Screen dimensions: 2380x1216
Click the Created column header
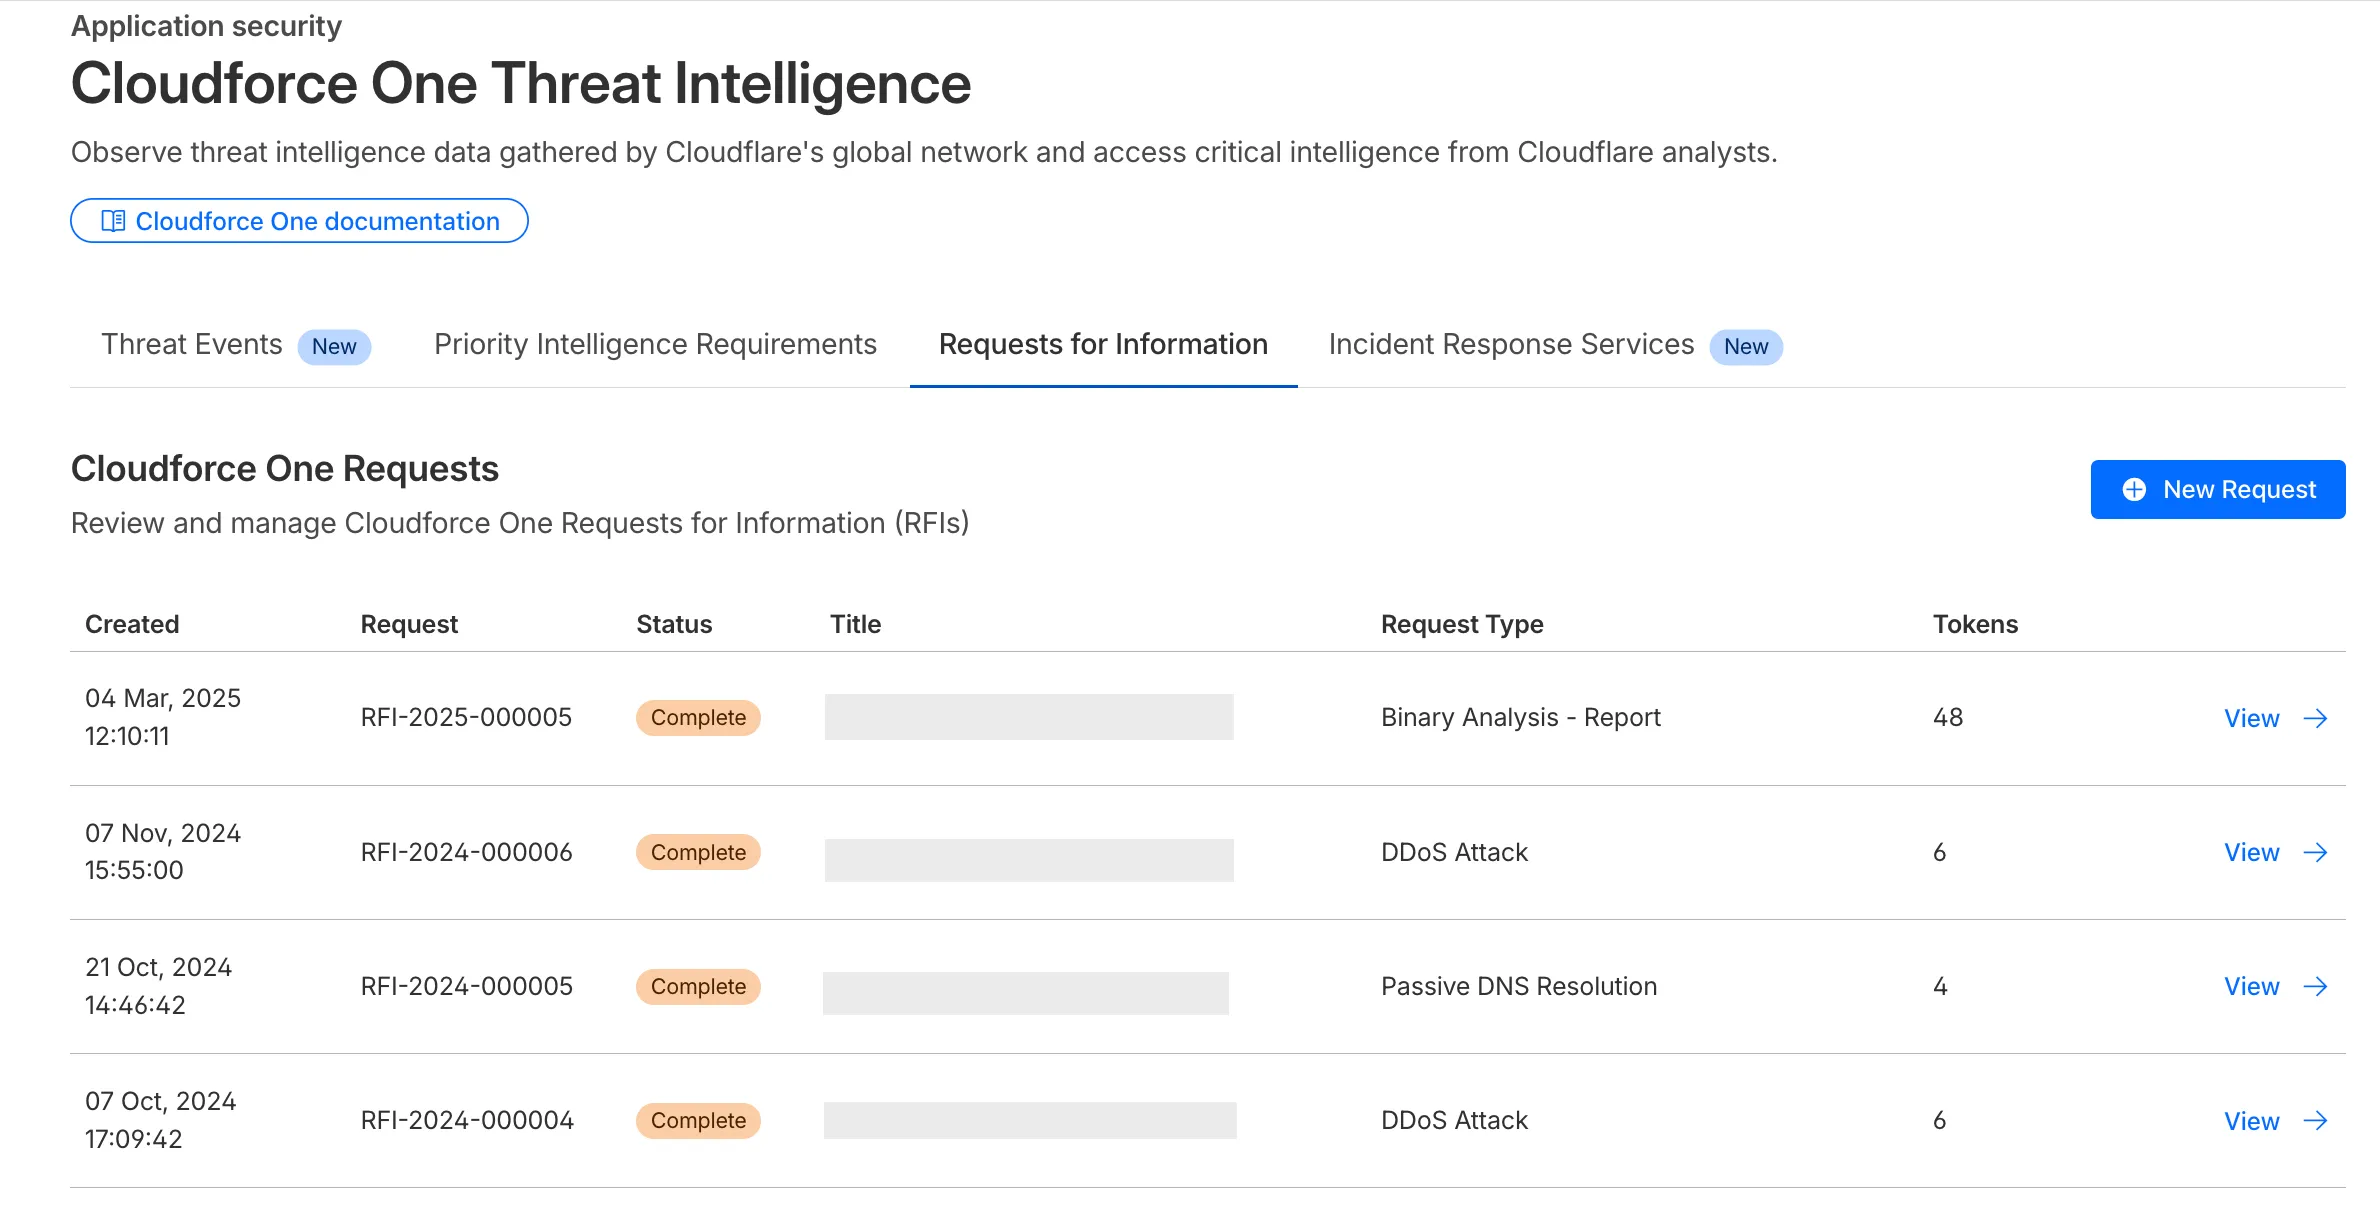pyautogui.click(x=132, y=624)
